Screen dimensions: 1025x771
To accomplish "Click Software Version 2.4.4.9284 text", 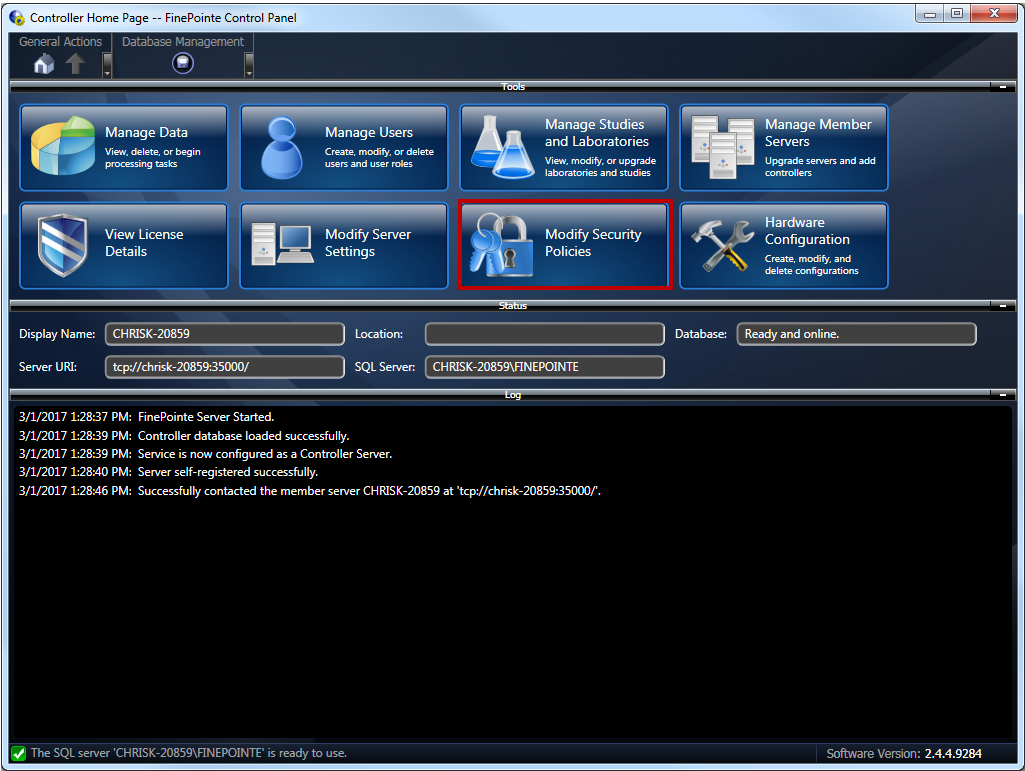I will [903, 753].
